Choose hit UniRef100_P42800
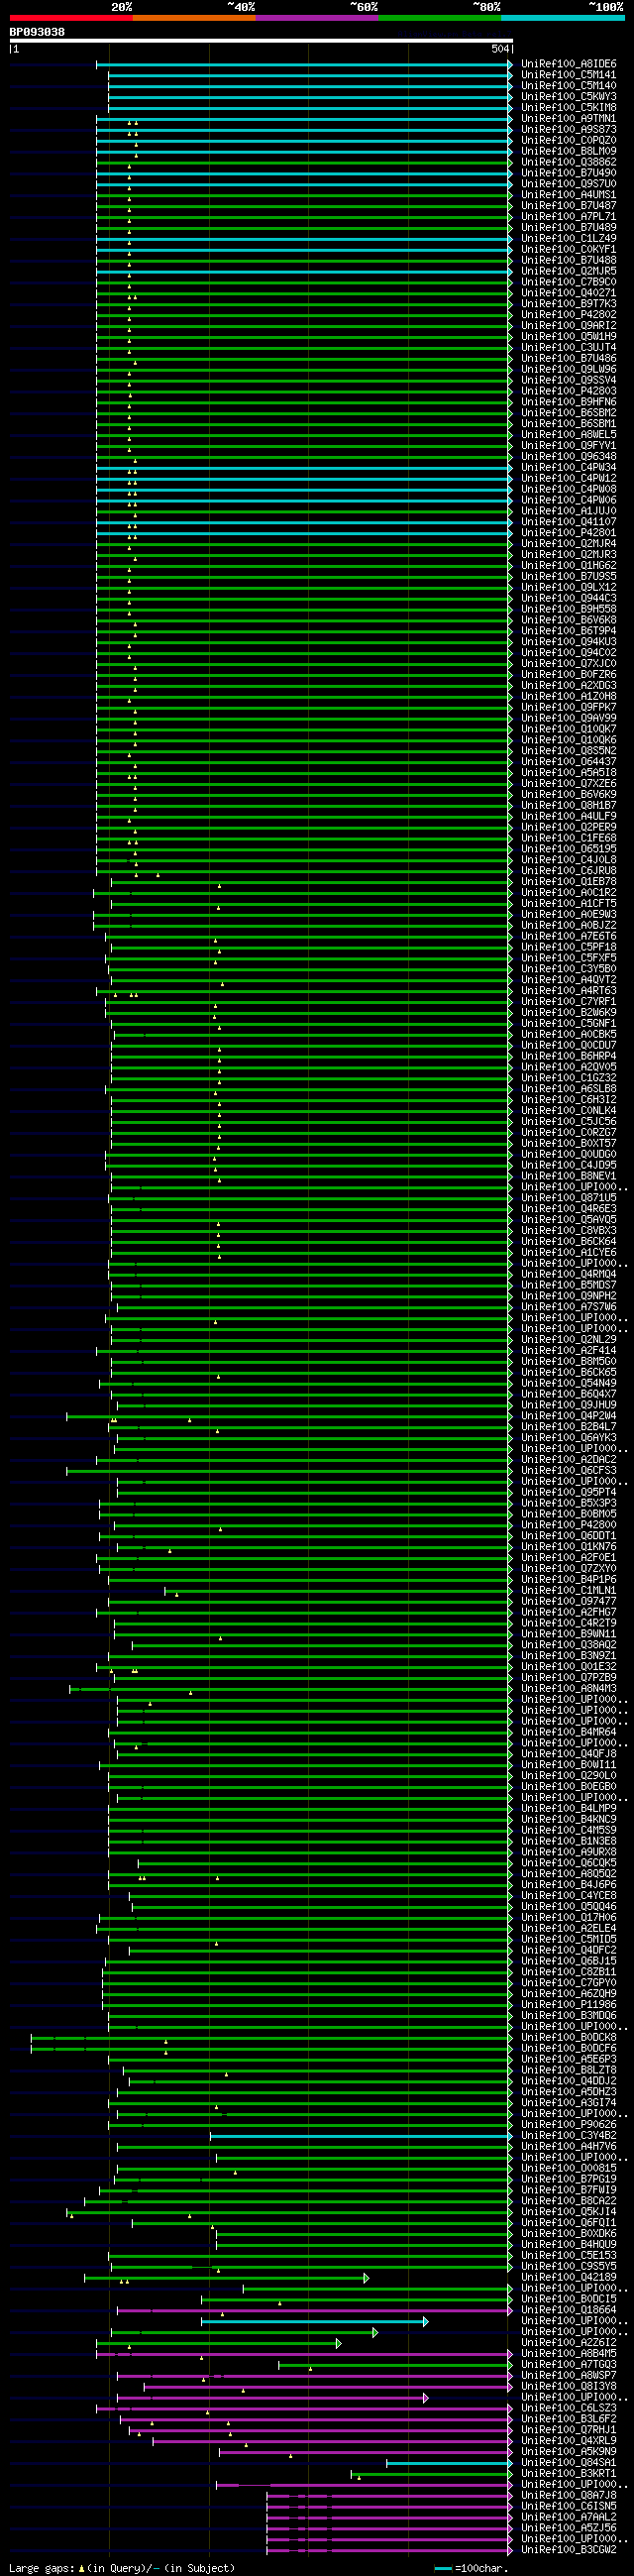 click(x=569, y=1525)
